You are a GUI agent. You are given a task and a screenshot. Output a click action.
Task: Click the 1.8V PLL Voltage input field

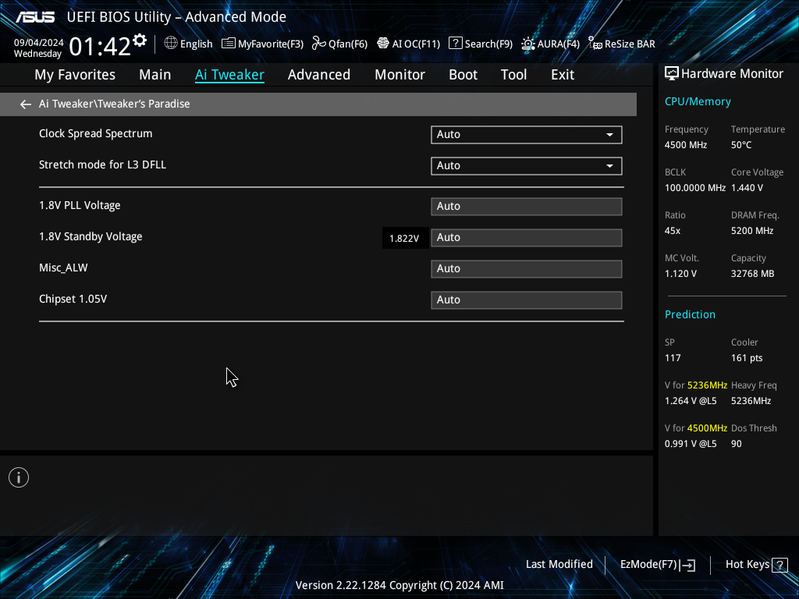(526, 206)
